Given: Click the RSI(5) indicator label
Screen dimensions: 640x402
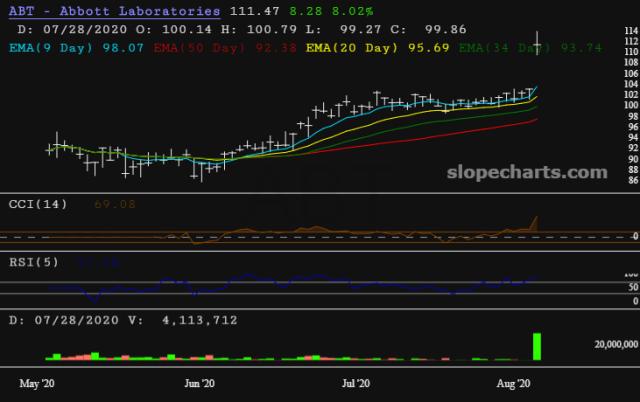Looking at the screenshot, I should (x=34, y=262).
